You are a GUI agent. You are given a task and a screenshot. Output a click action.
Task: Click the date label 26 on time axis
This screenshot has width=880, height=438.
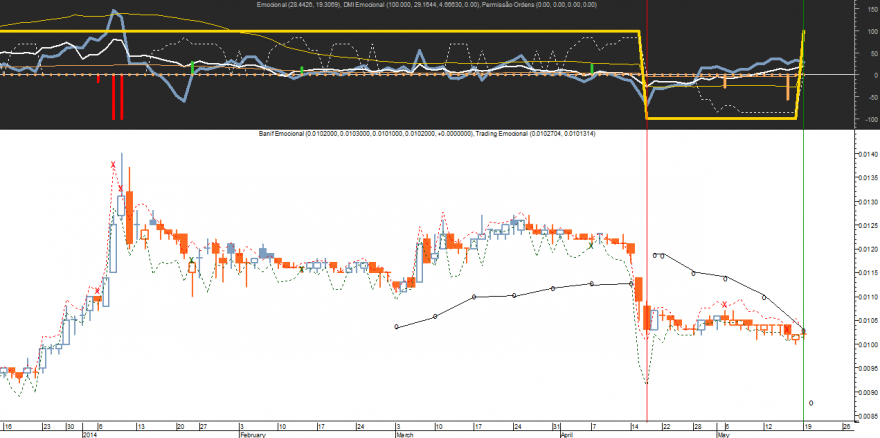(x=847, y=426)
